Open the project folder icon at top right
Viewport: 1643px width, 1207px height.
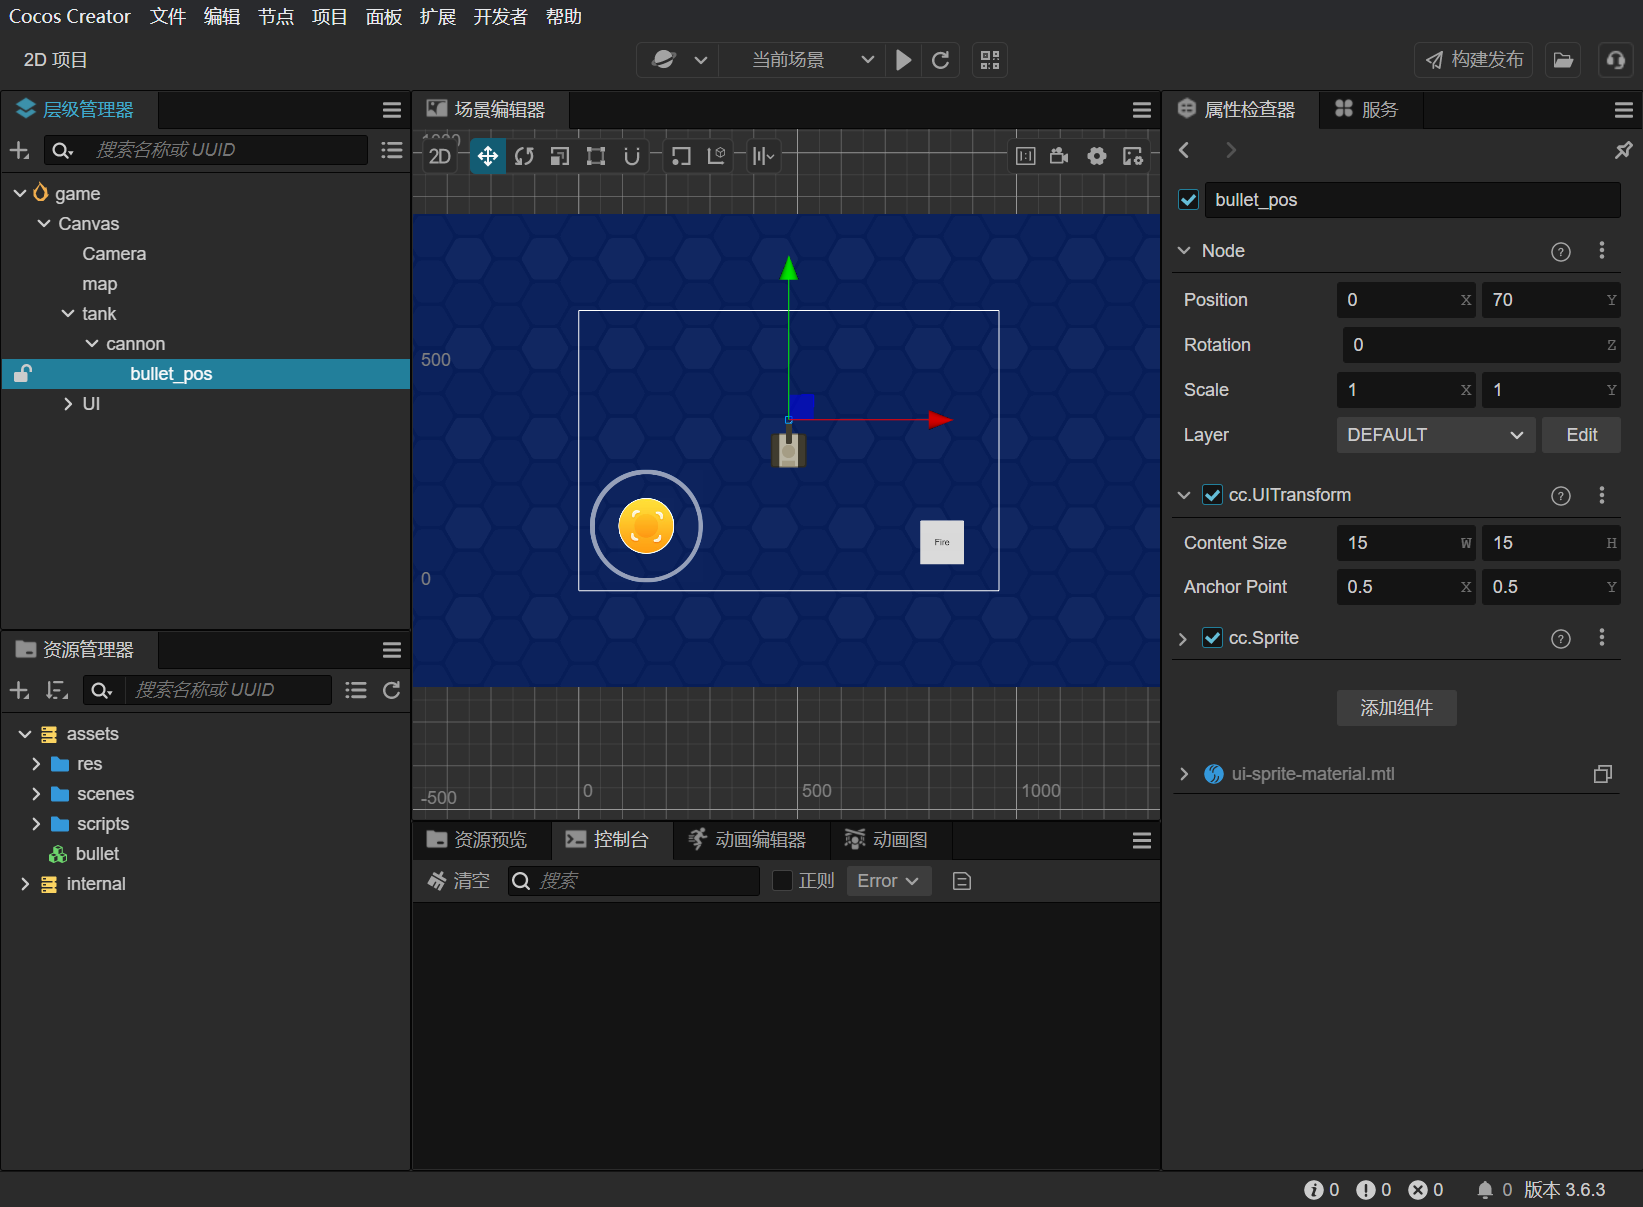tap(1563, 60)
